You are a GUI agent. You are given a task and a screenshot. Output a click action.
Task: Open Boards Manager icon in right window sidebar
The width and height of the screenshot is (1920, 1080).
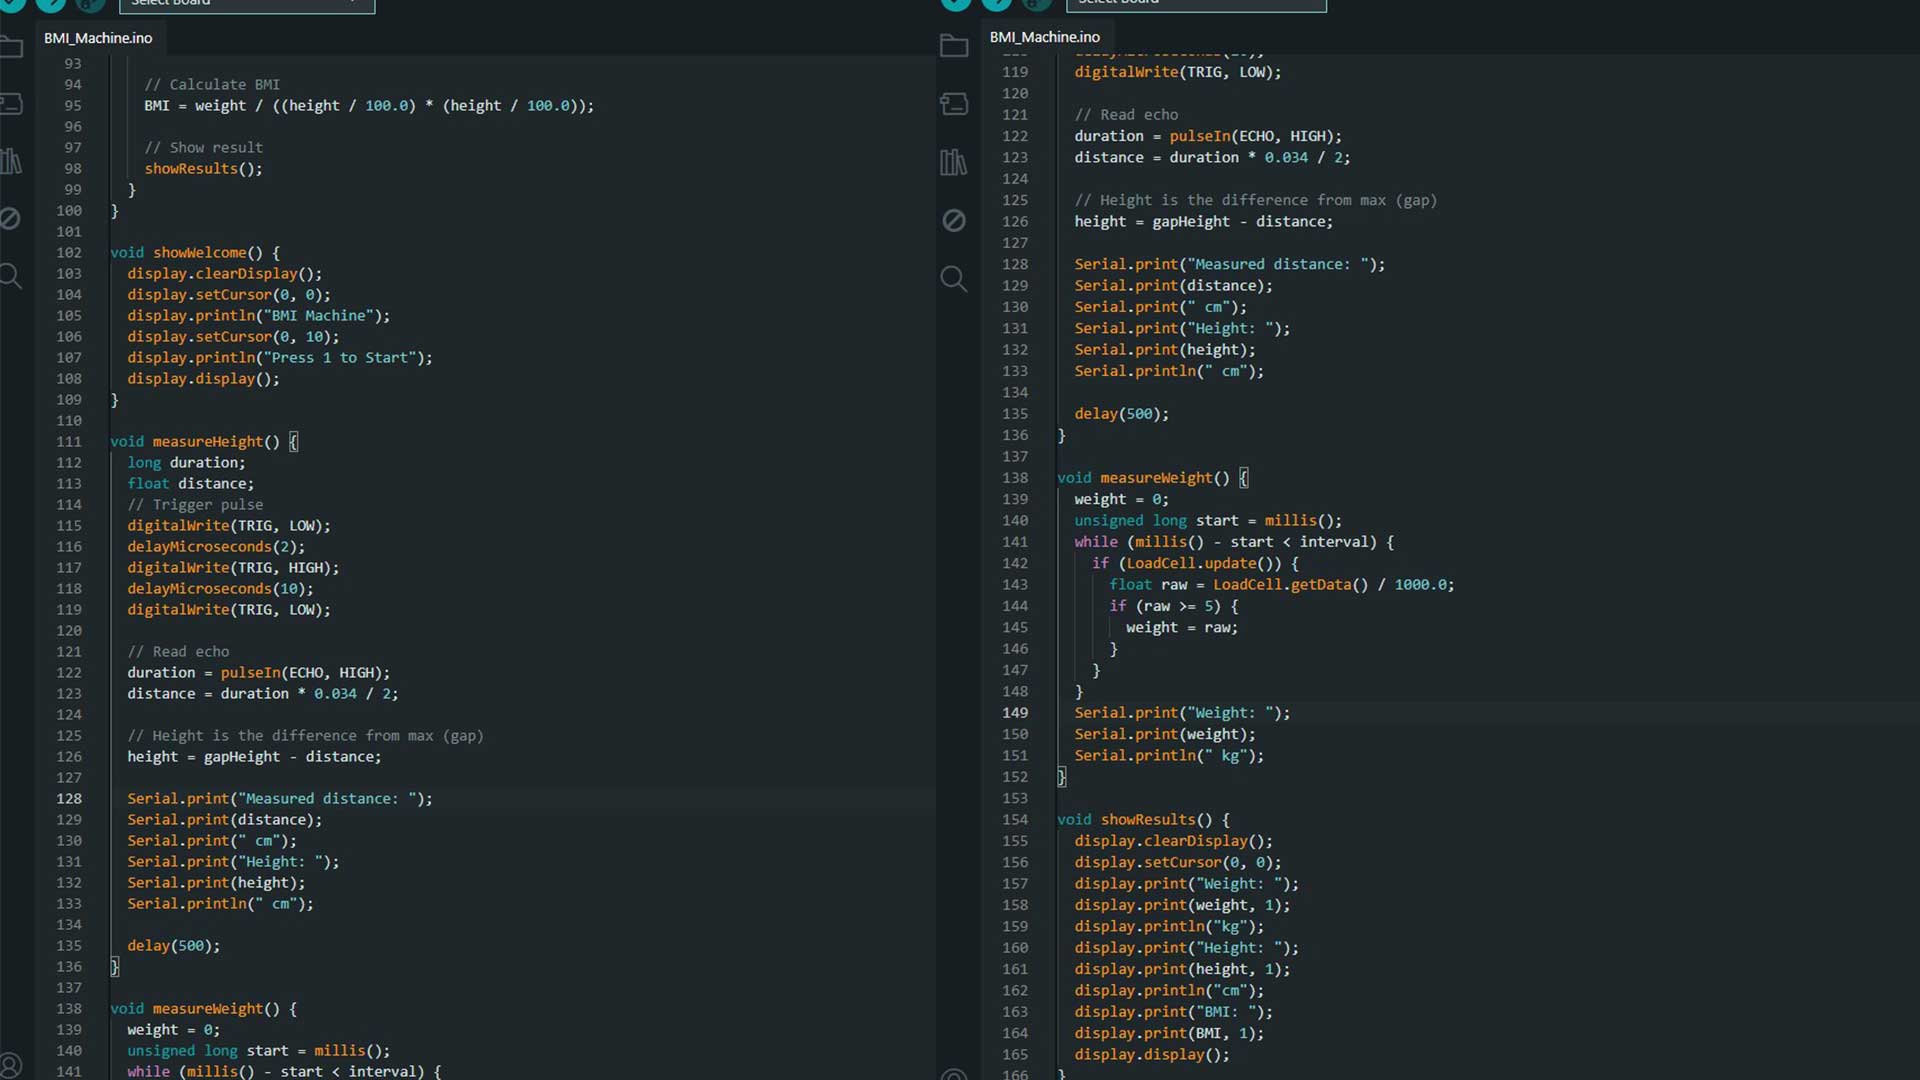tap(954, 103)
